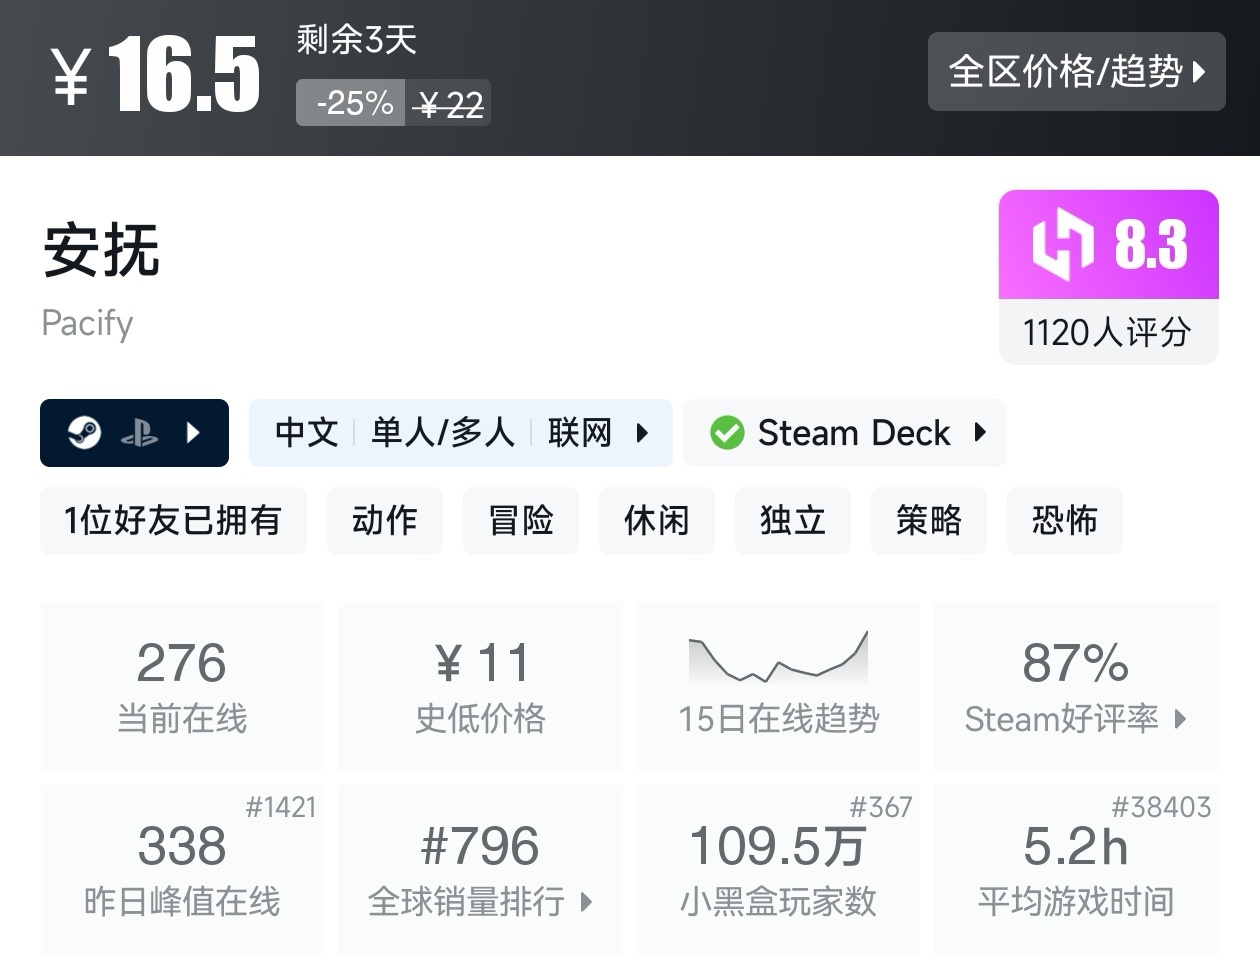Open the Steam Deck verified badge
This screenshot has width=1260, height=970.
[844, 433]
